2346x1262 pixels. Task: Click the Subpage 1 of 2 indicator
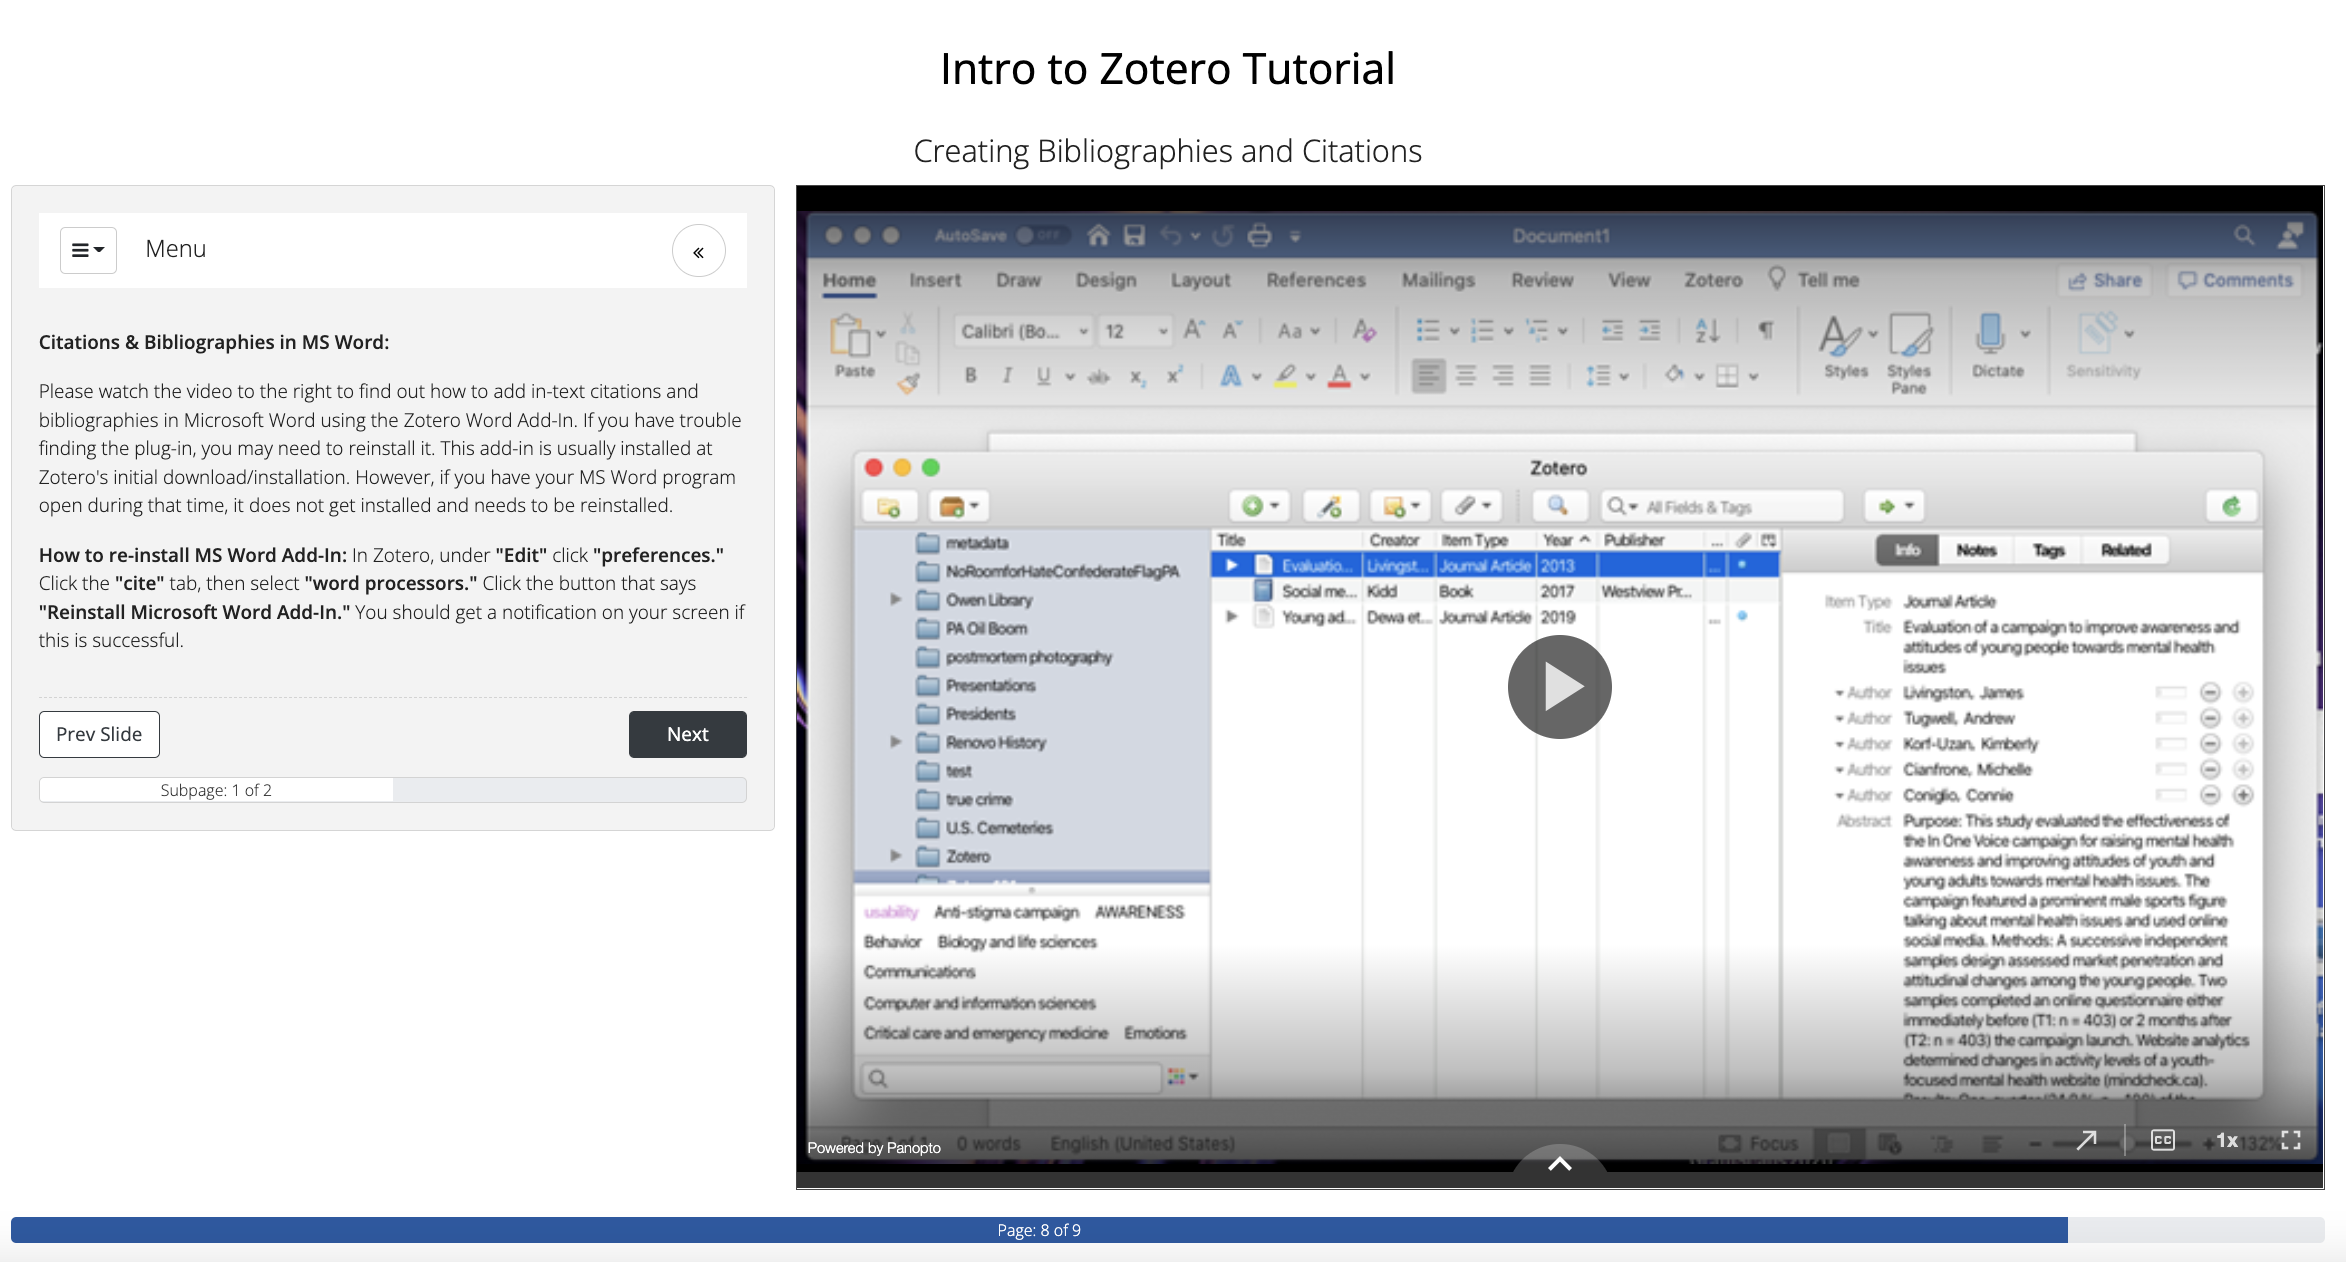click(216, 790)
